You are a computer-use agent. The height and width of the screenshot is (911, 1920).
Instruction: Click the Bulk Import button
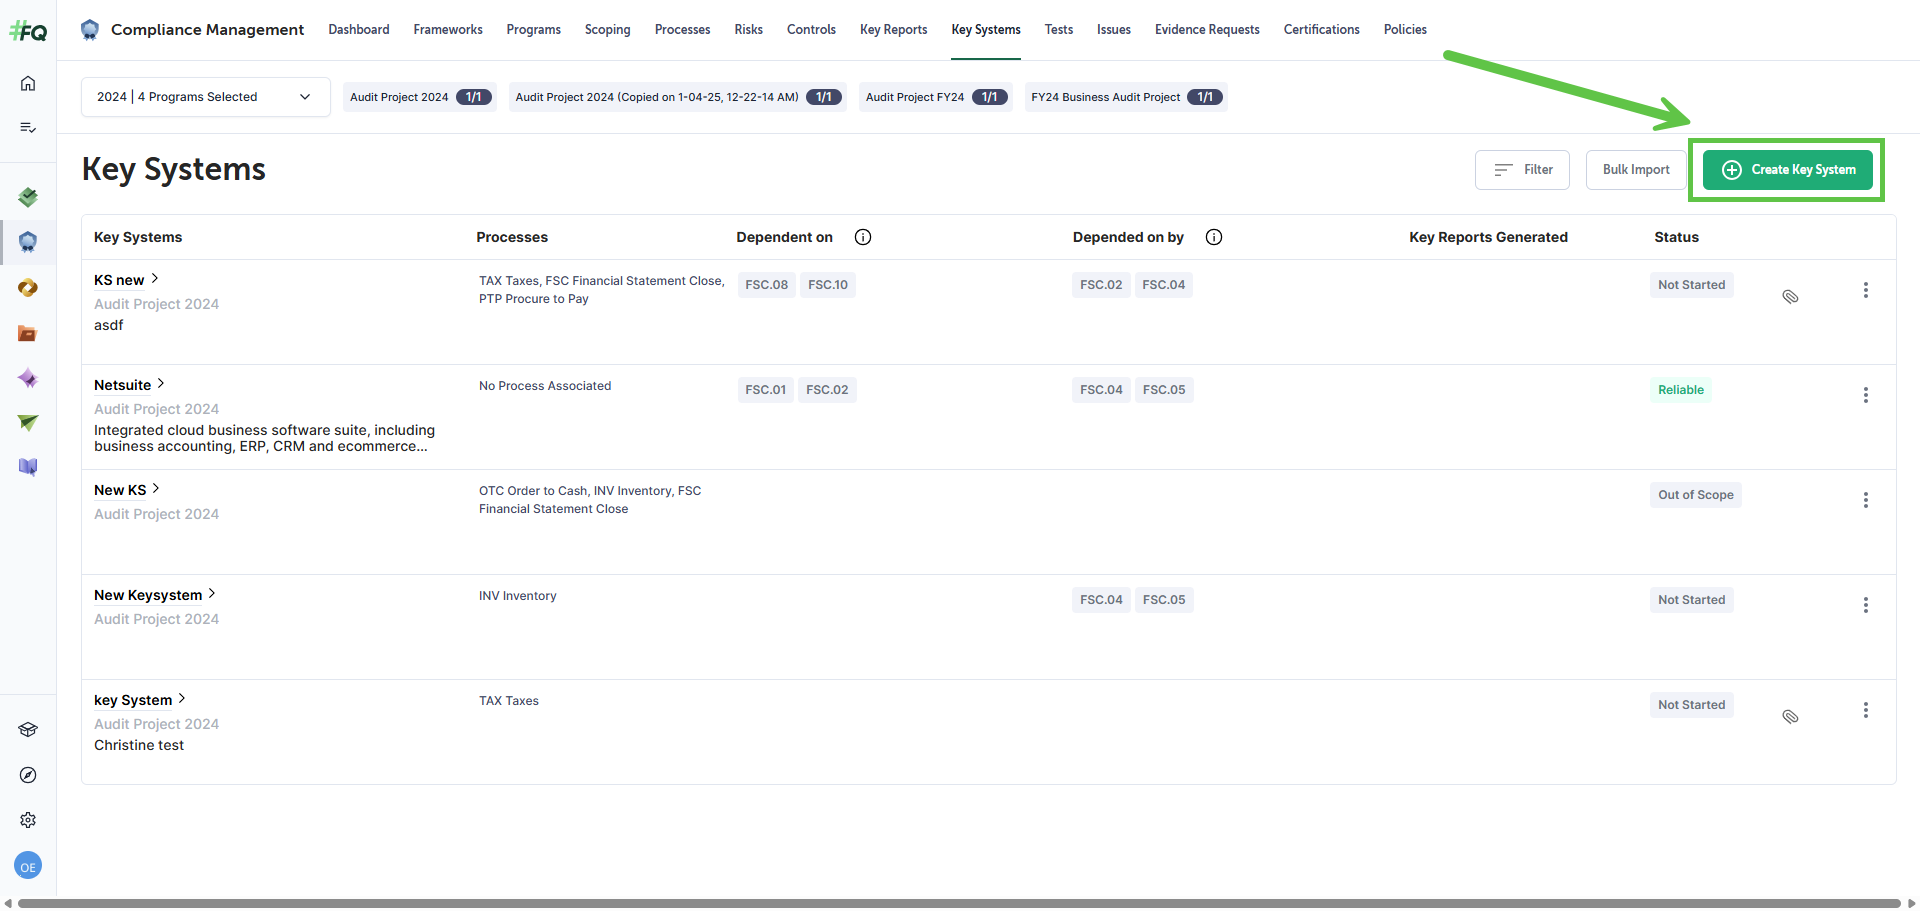tap(1635, 170)
